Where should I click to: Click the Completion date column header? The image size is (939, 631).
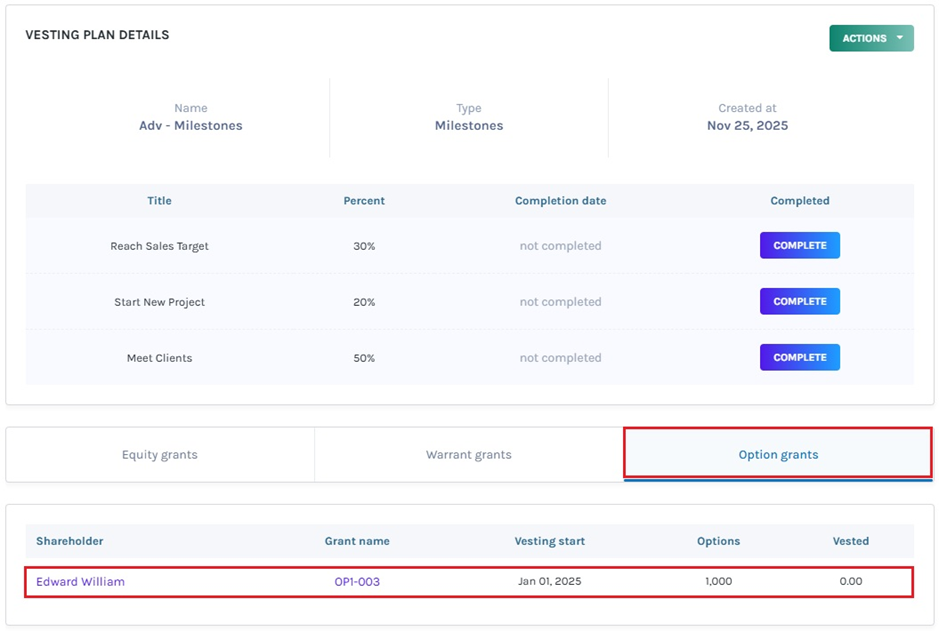pyautogui.click(x=560, y=201)
